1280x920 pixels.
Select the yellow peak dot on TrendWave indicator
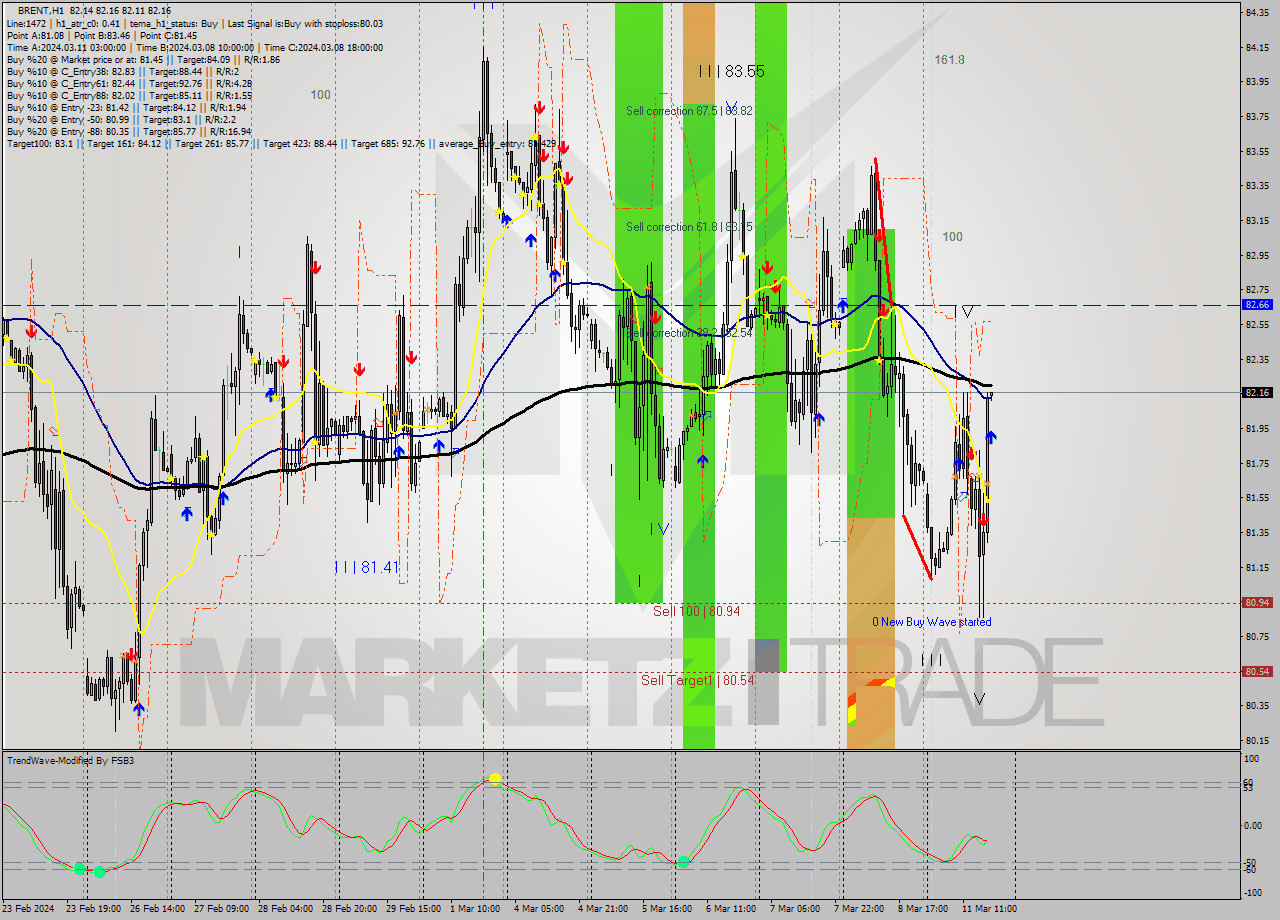pos(494,778)
